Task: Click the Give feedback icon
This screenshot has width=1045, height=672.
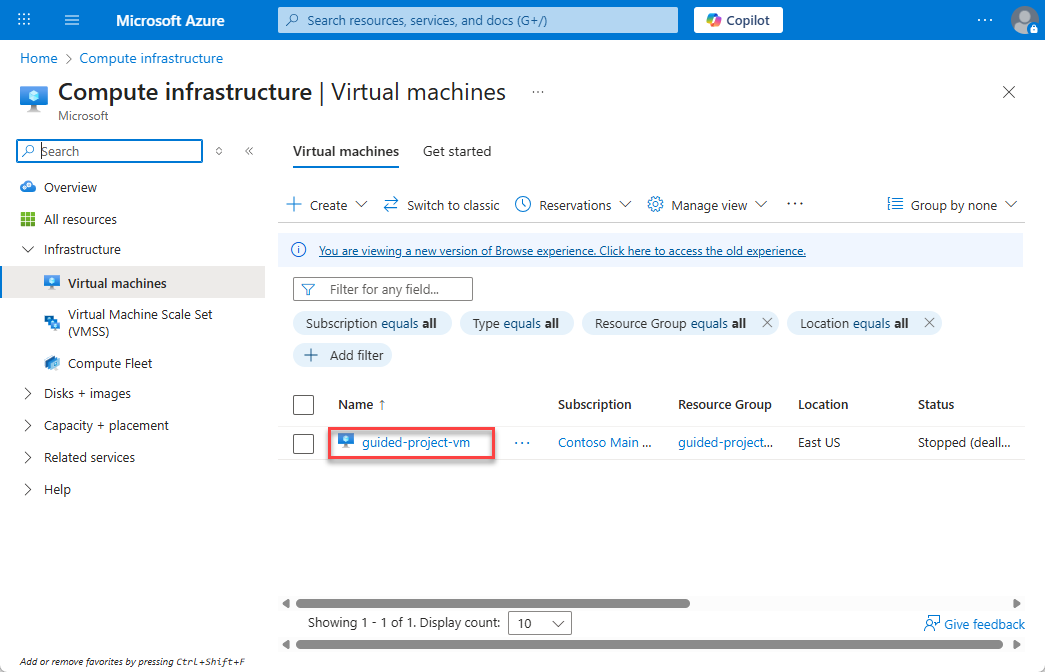Action: [x=931, y=623]
